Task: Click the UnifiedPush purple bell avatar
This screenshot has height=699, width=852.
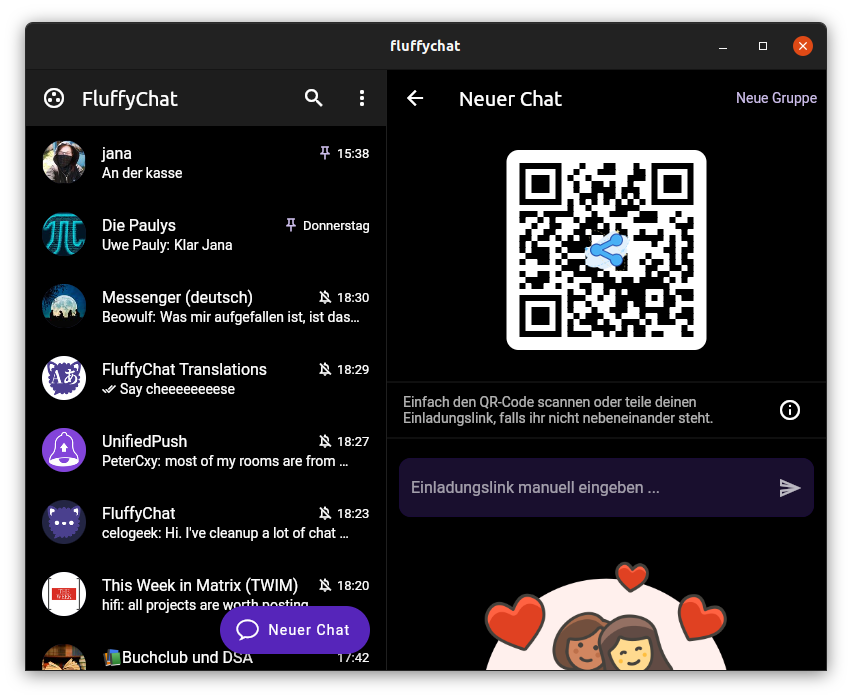Action: (x=64, y=450)
